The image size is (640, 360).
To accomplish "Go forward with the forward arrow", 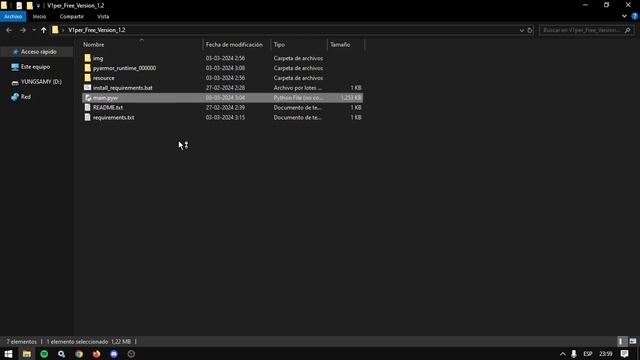I will tap(22, 30).
